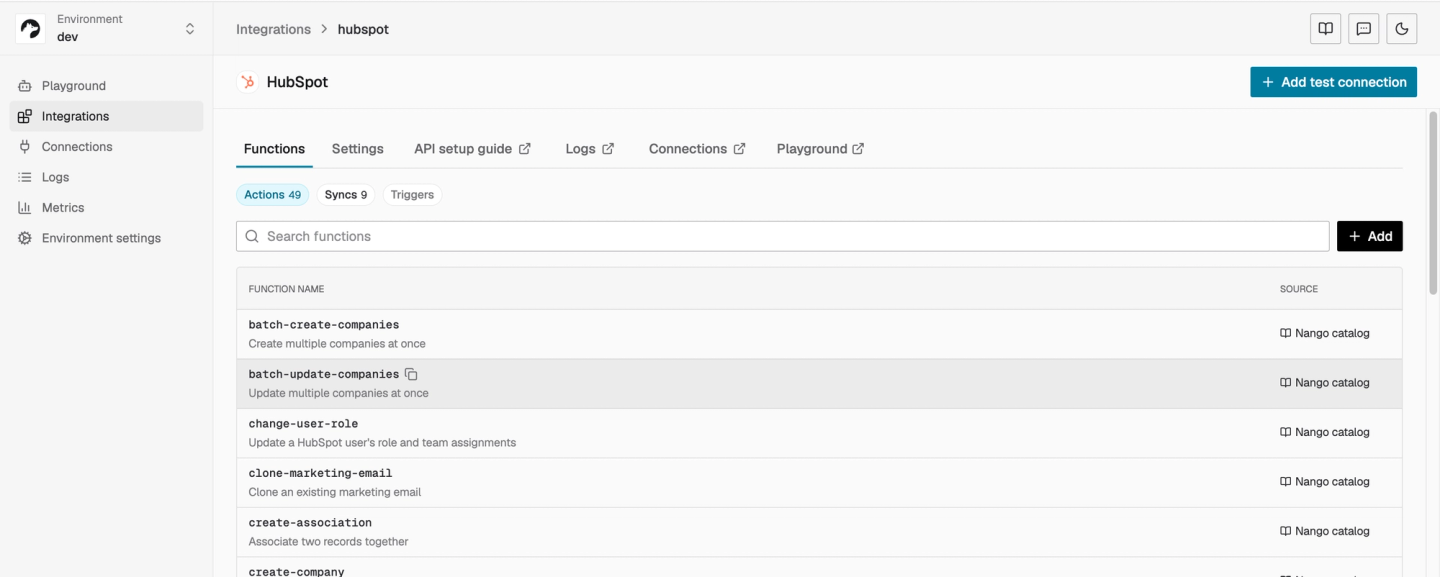Focus the Search functions field

pos(783,236)
